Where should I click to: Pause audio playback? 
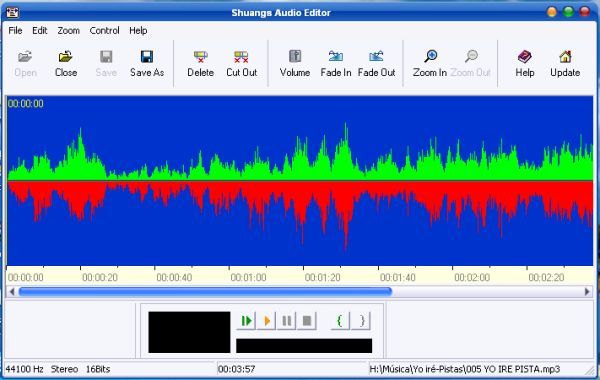pos(287,321)
